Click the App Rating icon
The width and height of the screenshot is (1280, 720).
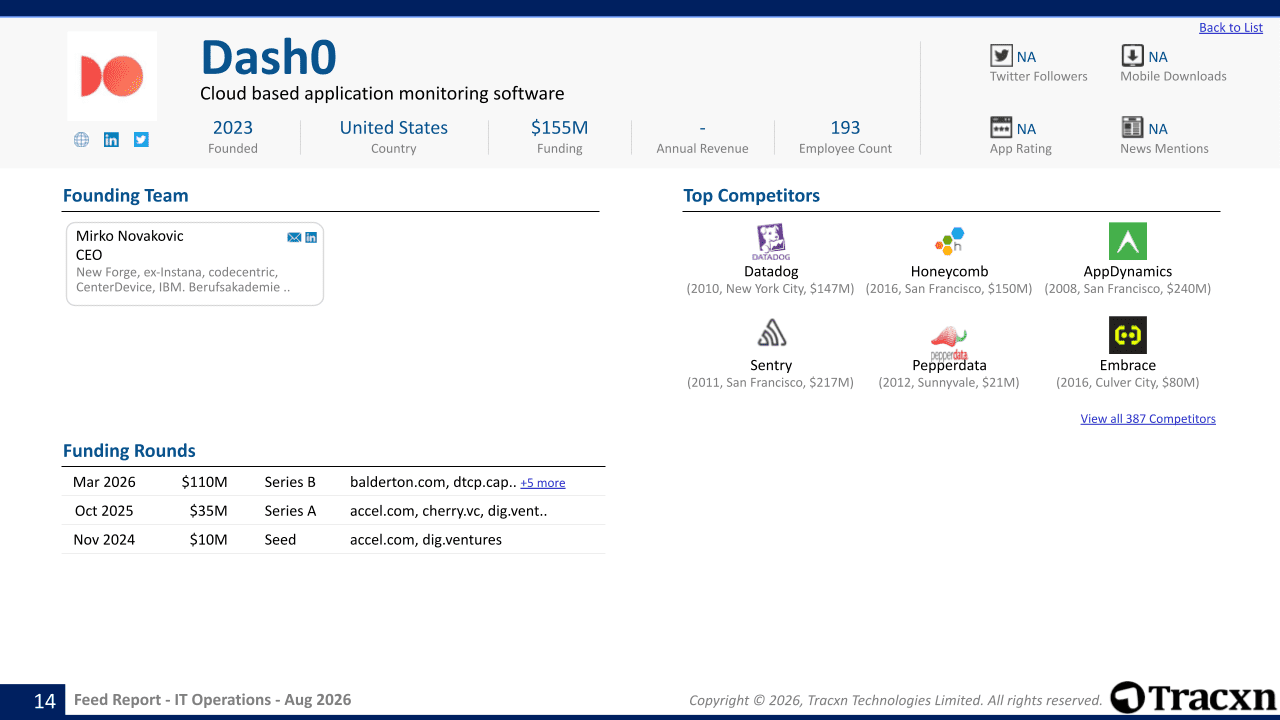(1001, 127)
